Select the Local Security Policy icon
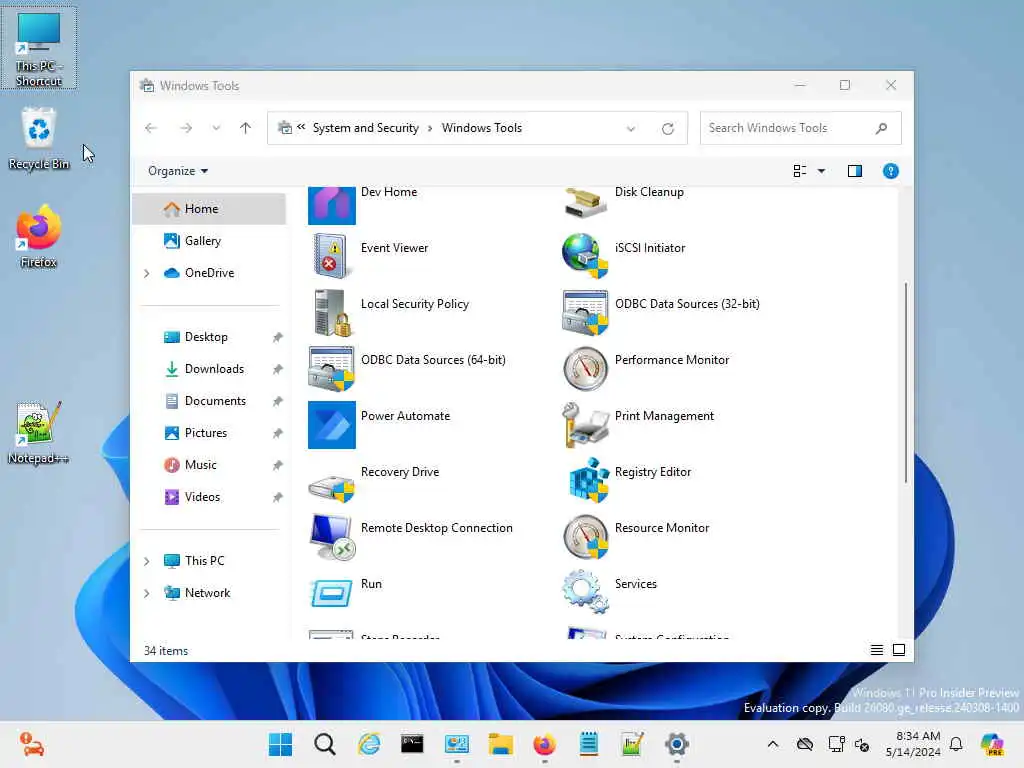Image resolution: width=1024 pixels, height=768 pixels. coord(331,312)
